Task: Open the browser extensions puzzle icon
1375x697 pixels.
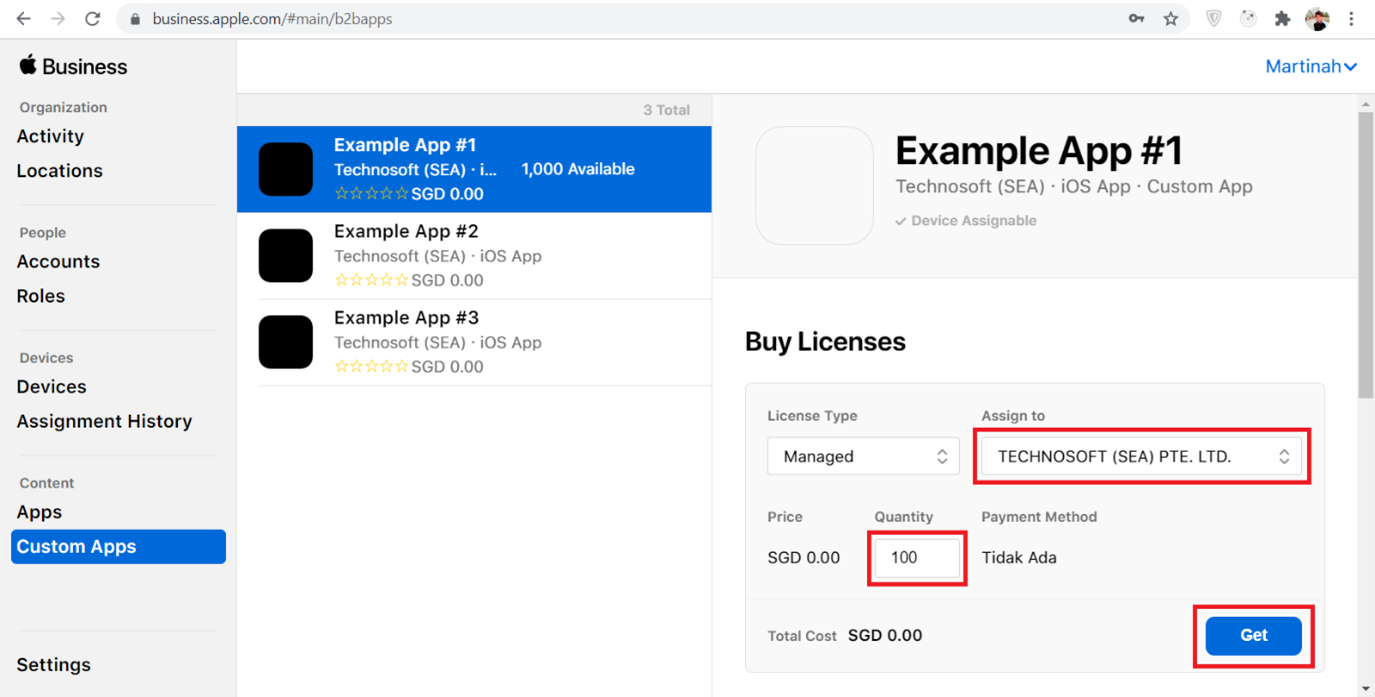Action: tap(1283, 18)
